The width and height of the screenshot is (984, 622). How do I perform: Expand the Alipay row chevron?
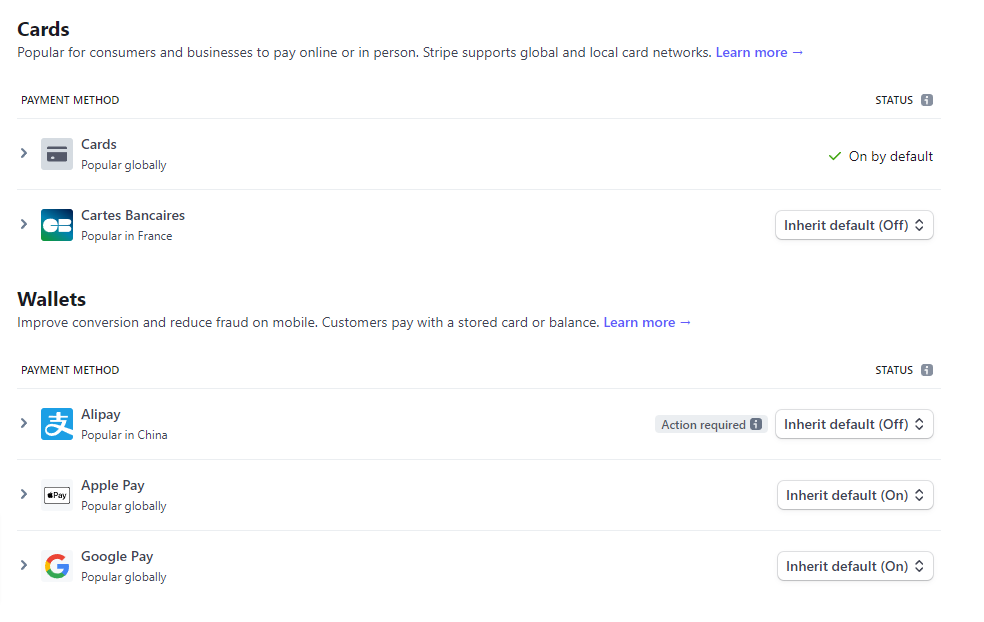coord(24,423)
